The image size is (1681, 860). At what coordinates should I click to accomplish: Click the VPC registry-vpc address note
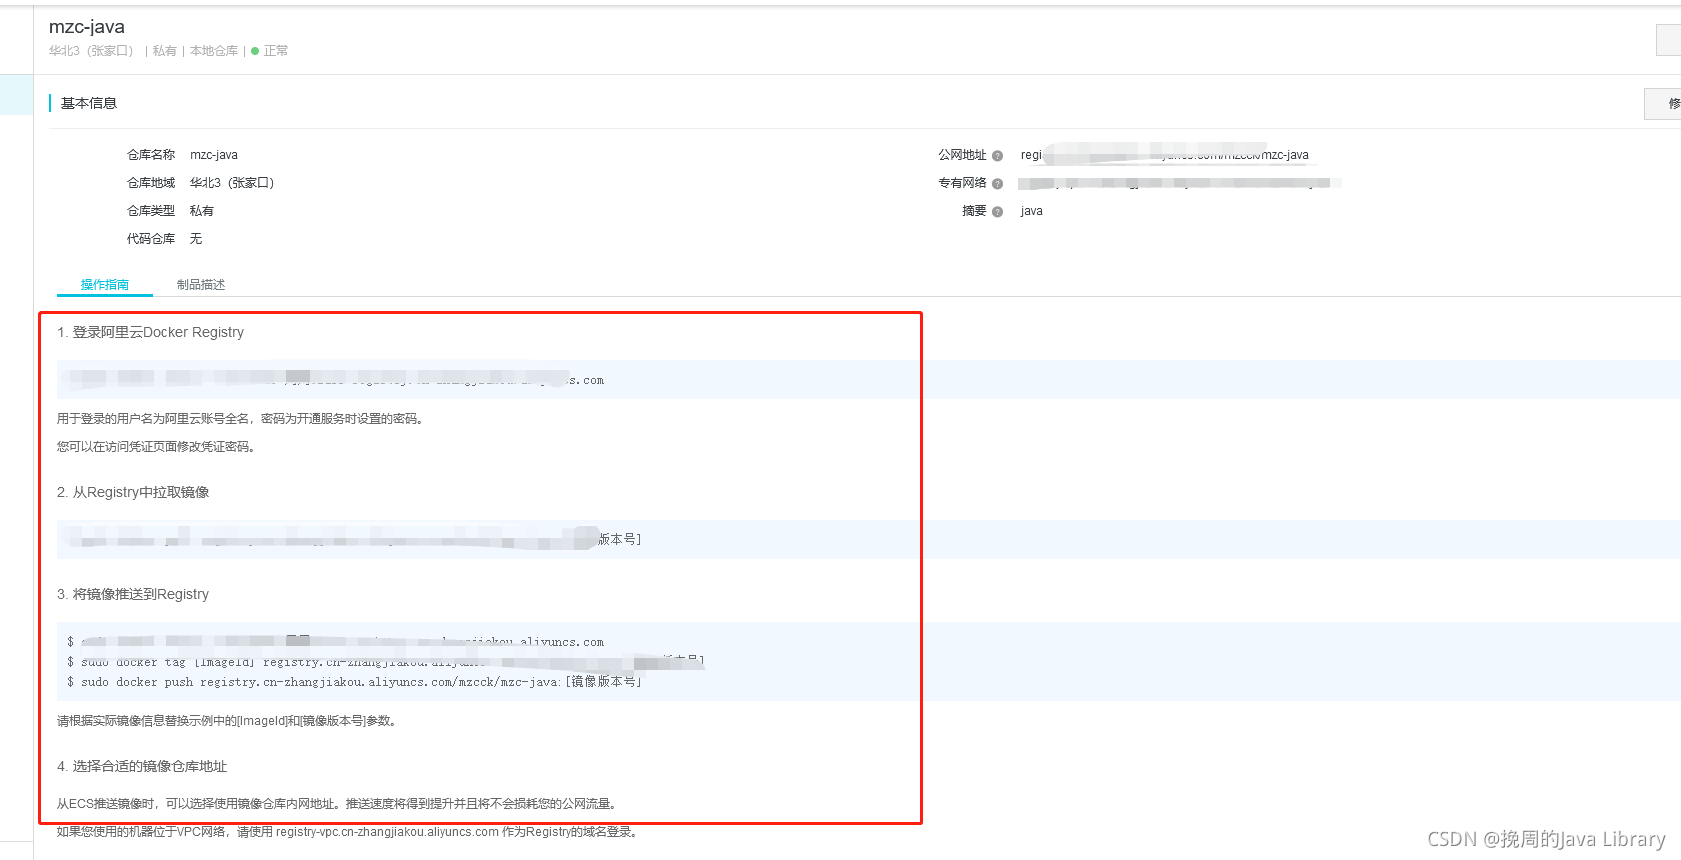(x=349, y=832)
